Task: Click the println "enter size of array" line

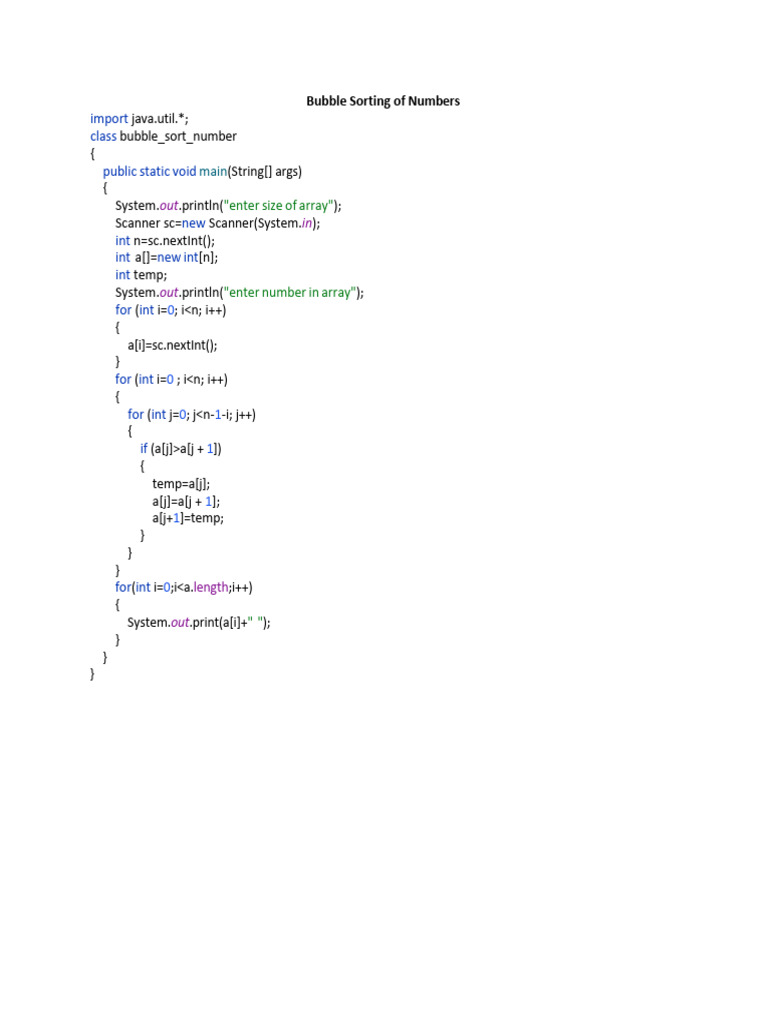Action: (x=229, y=206)
